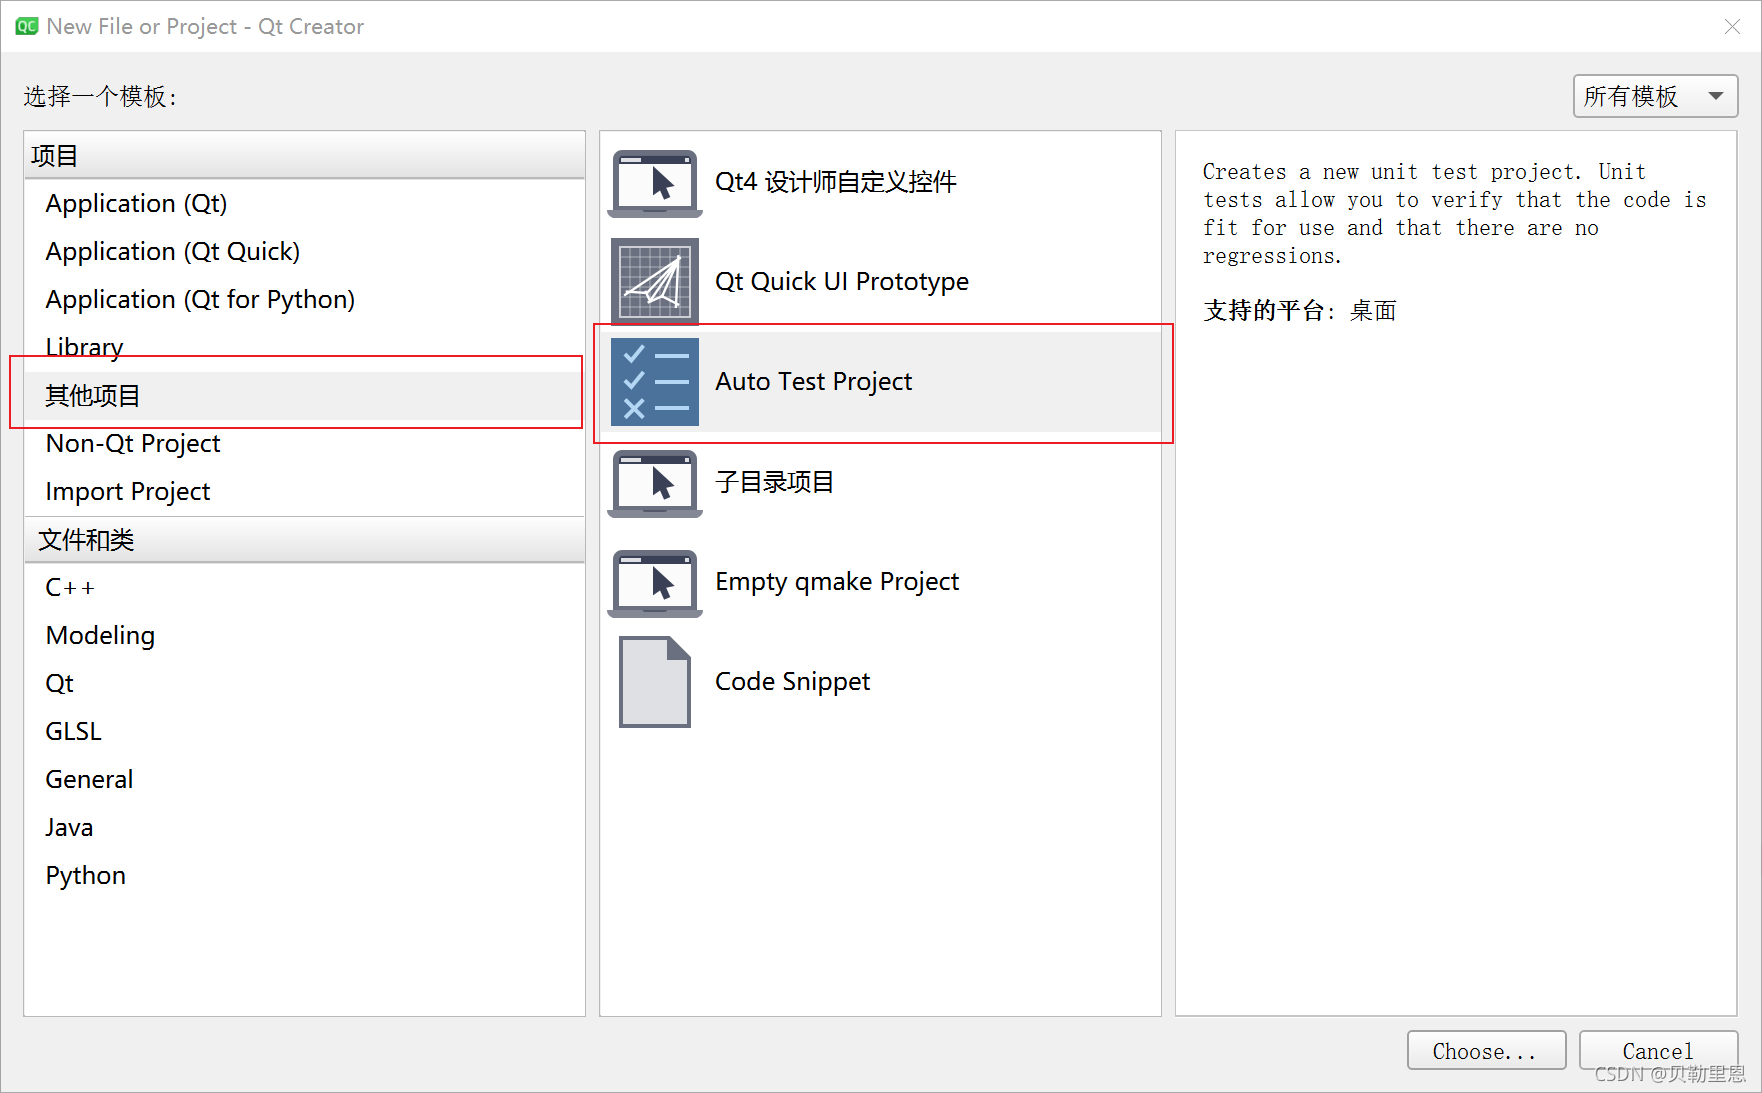Choose the Qt Quick UI Prototype label
Viewport: 1762px width, 1093px height.
point(842,282)
